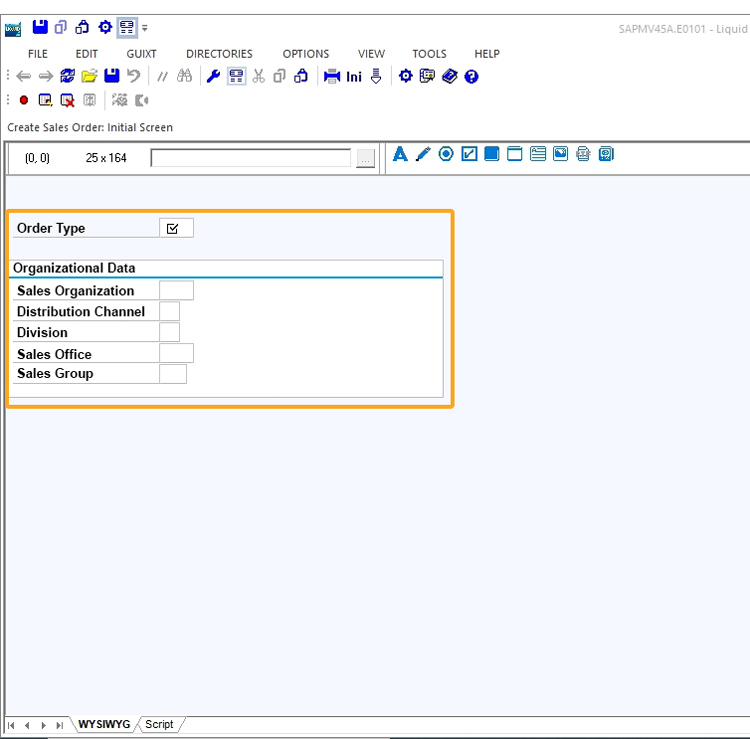Click the Print icon in toolbar
750x739 pixels.
click(x=332, y=76)
